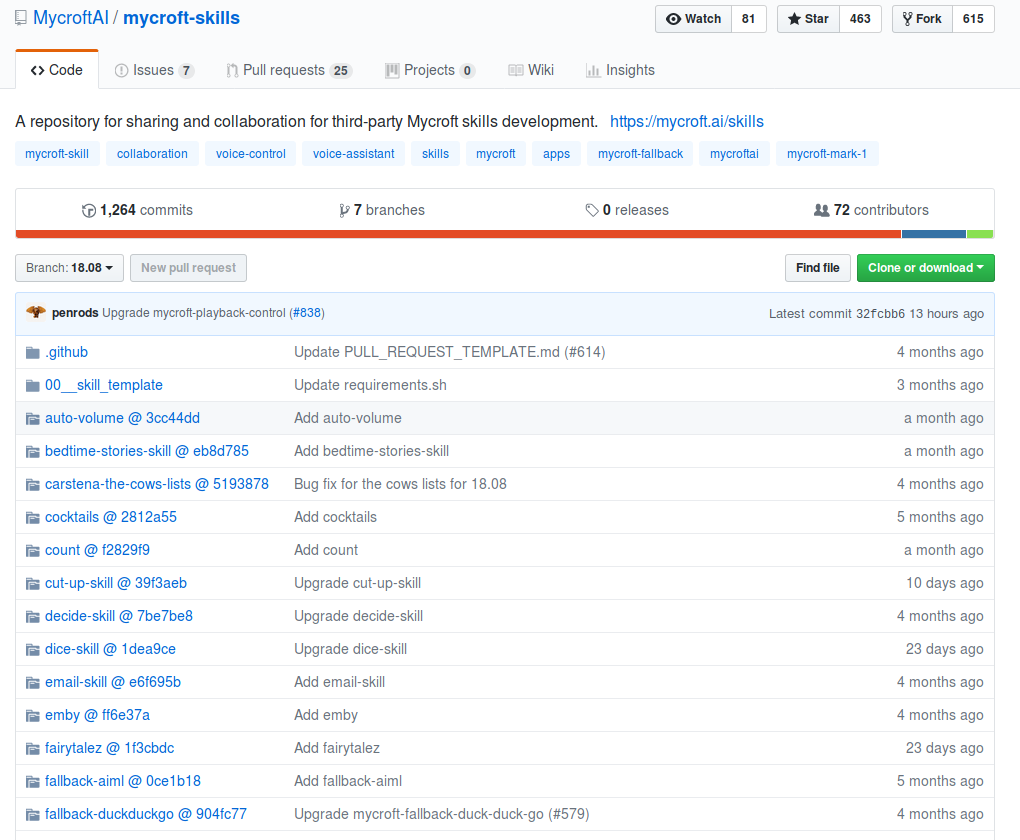Click the decide-skill submodule icon
Screen dimensions: 1020x840
33,617
